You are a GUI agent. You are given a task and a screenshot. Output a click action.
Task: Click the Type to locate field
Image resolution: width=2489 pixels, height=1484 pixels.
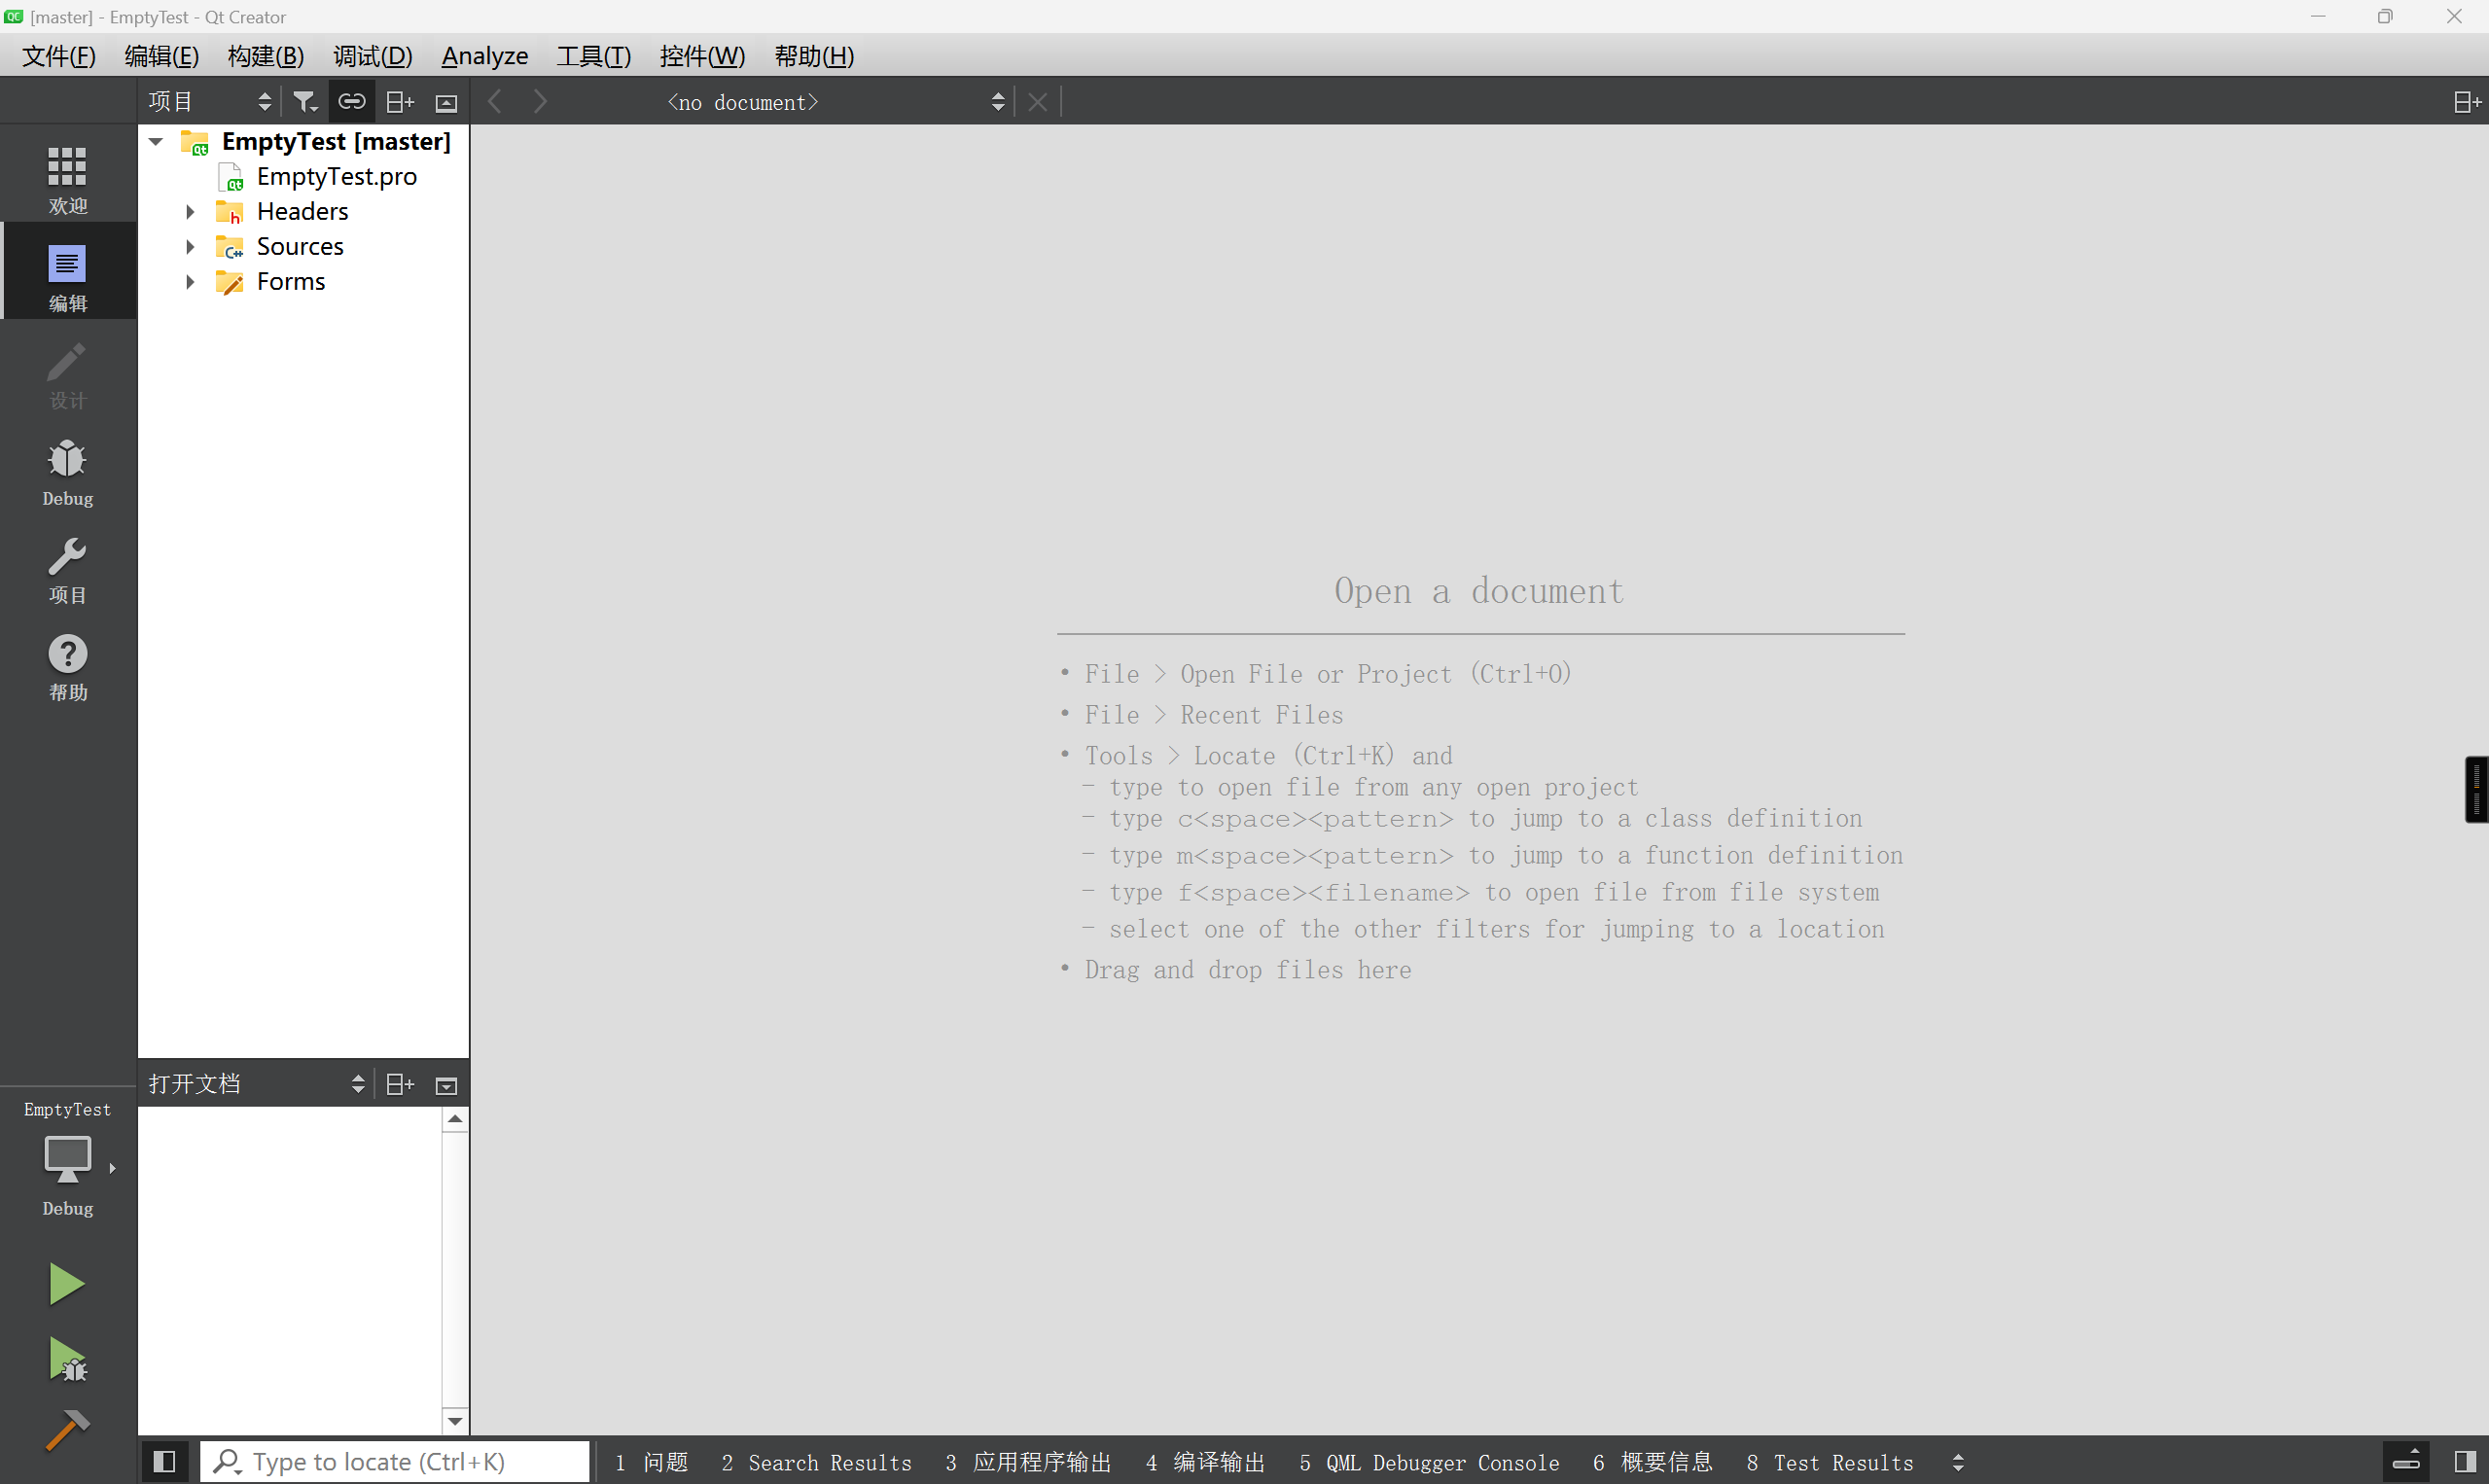tap(395, 1462)
